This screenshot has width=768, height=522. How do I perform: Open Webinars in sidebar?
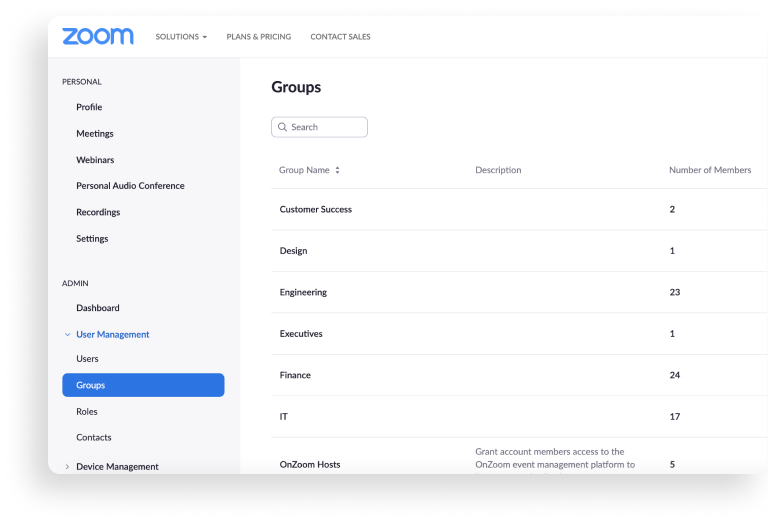(x=95, y=160)
